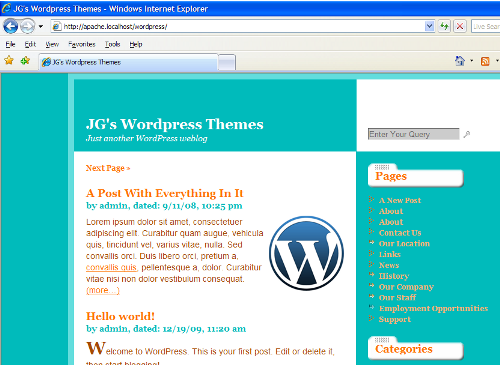Follow the Next Page link
This screenshot has width=500, height=365.
point(108,168)
